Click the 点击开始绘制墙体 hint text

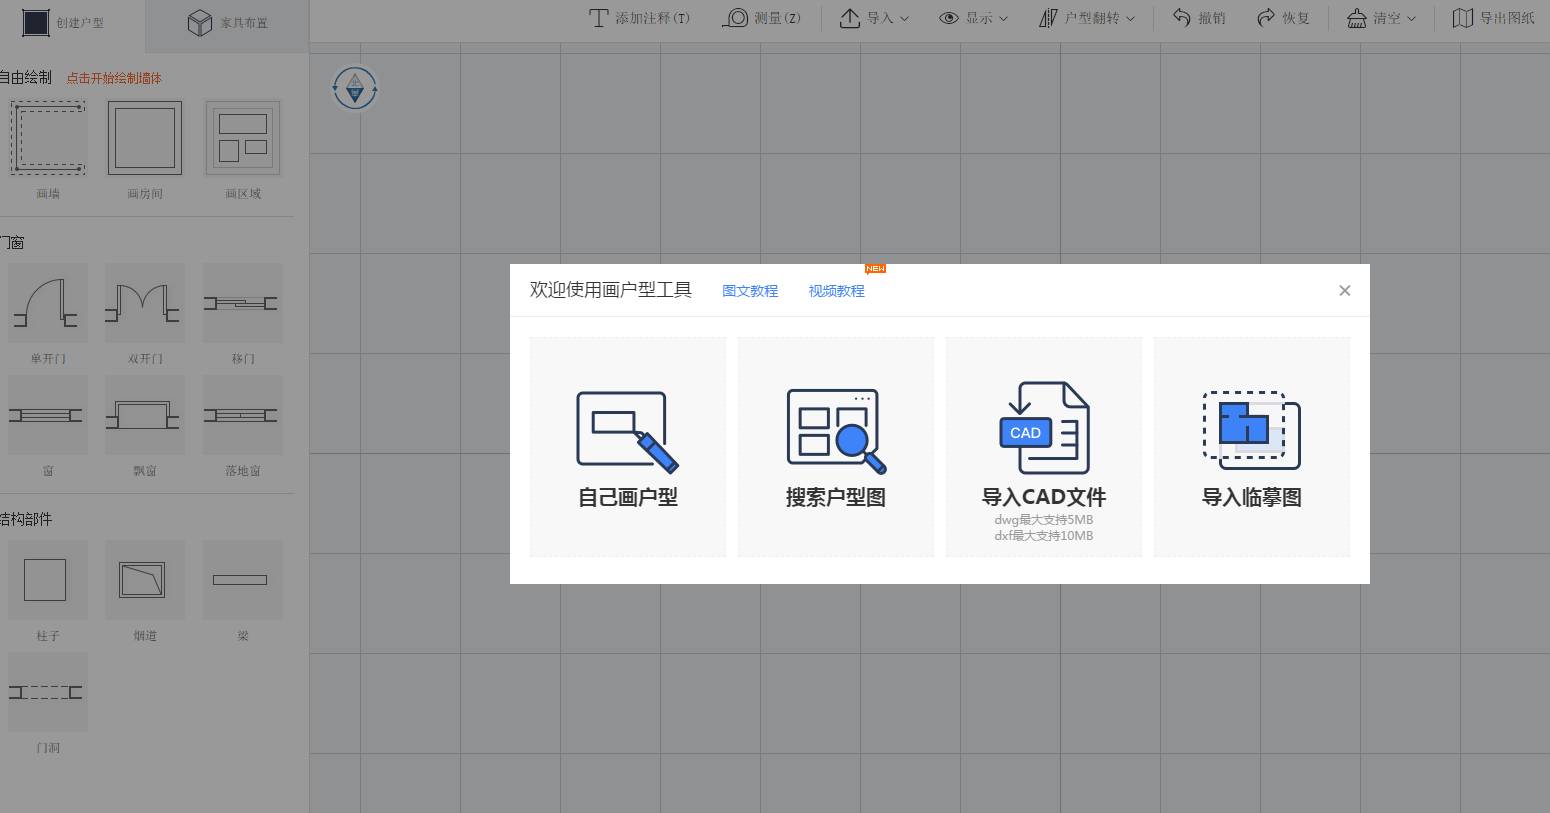114,78
